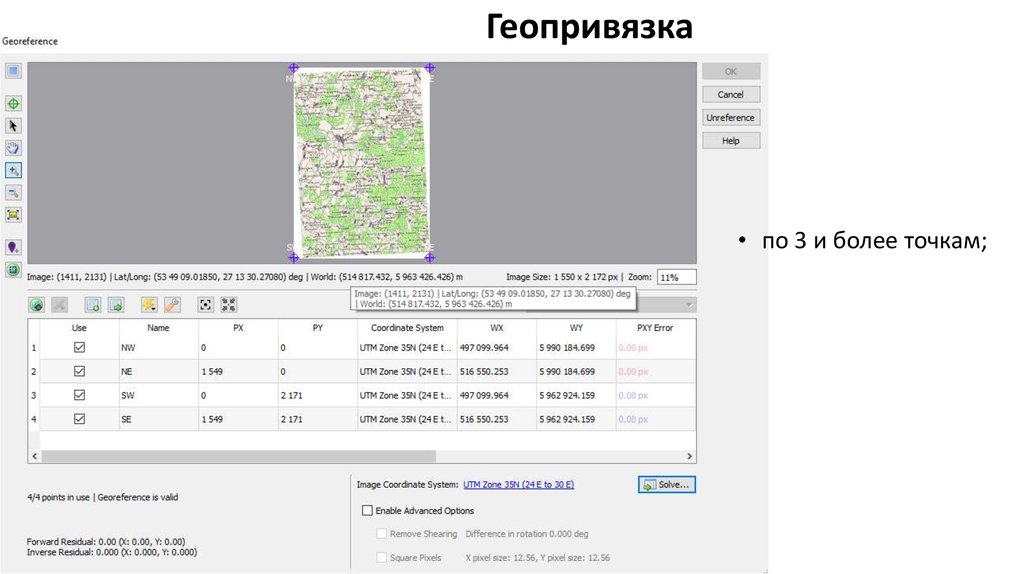
Task: Uncheck Use checkbox for NW point
Action: [x=79, y=347]
